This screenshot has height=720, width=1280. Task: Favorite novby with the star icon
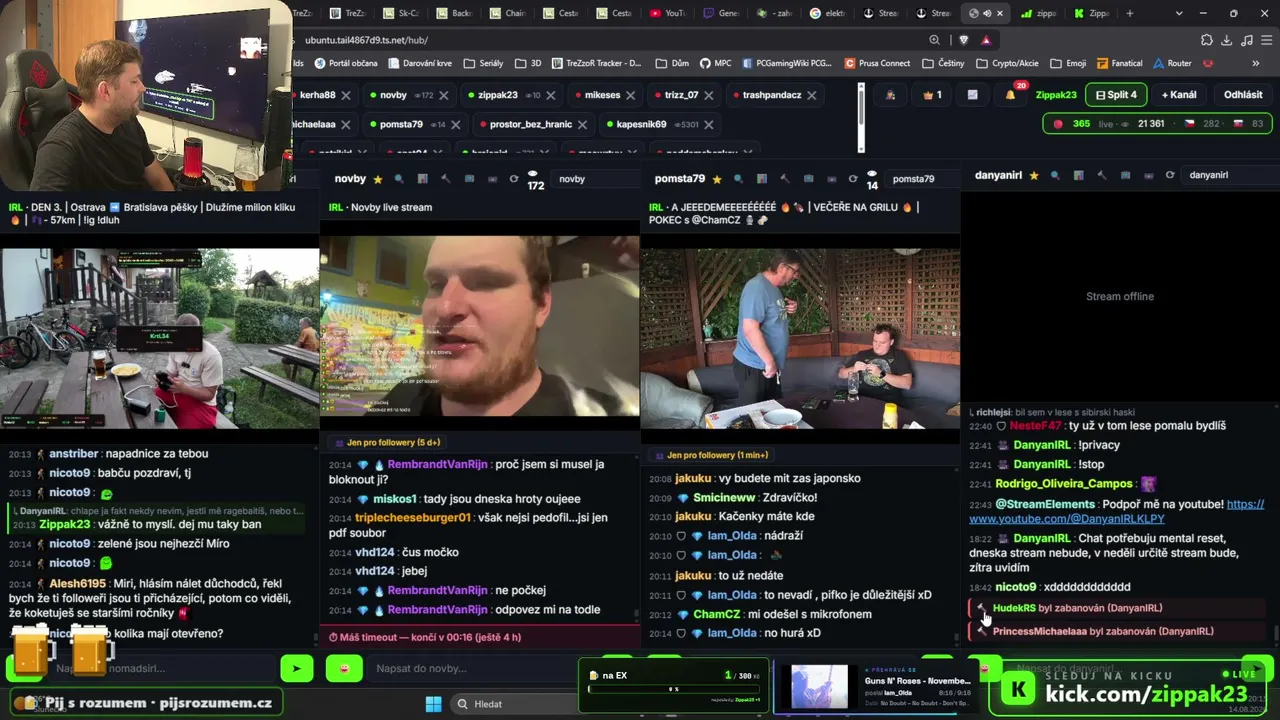pos(378,179)
